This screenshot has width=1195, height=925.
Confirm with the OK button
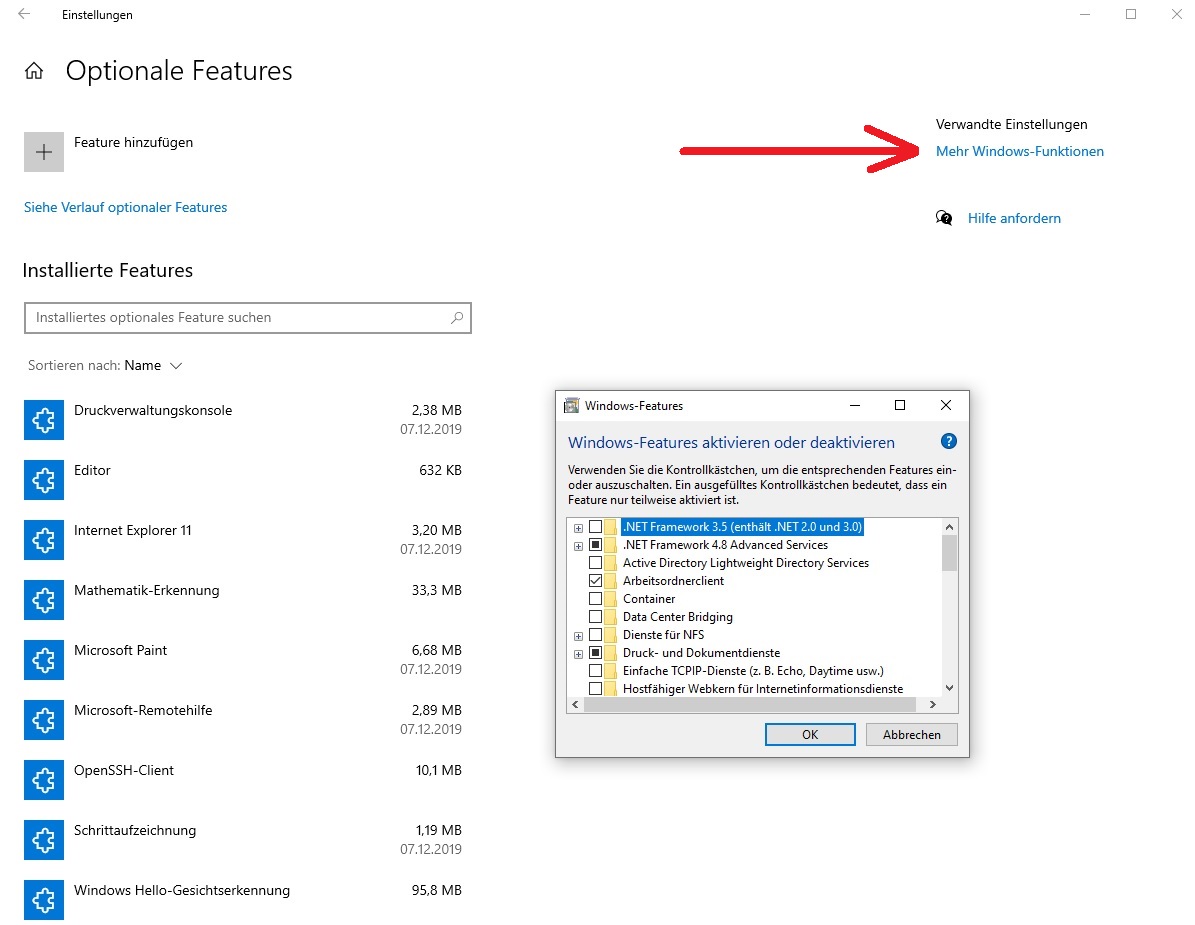[x=809, y=735]
